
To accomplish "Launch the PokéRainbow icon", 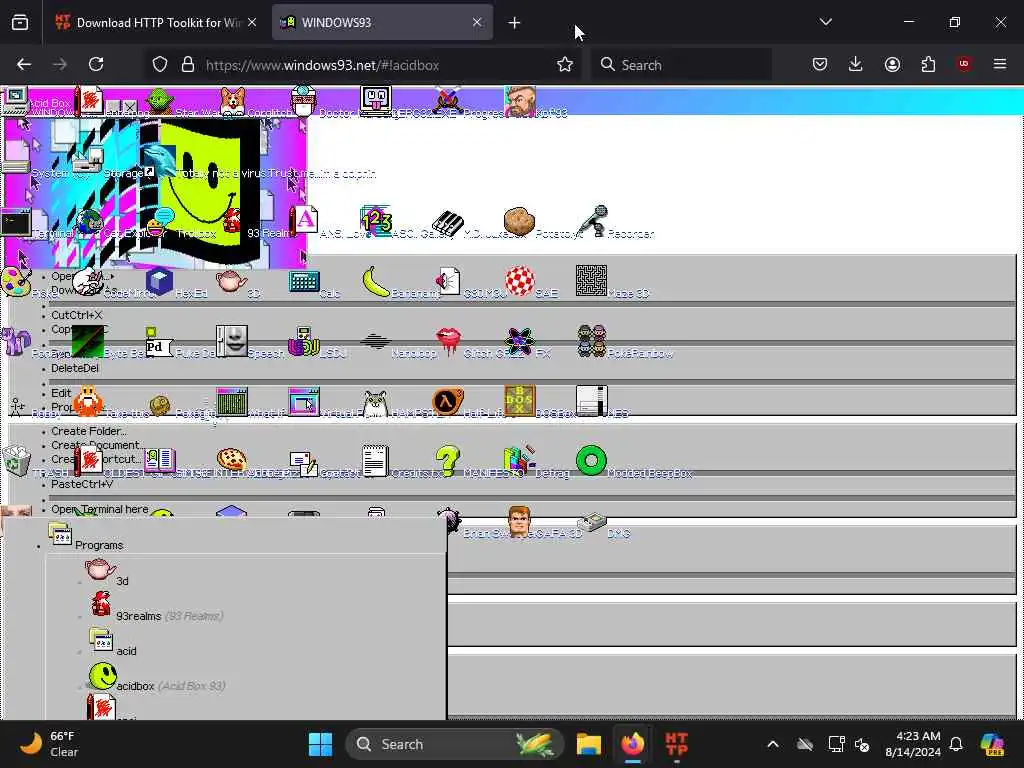I will coord(592,341).
